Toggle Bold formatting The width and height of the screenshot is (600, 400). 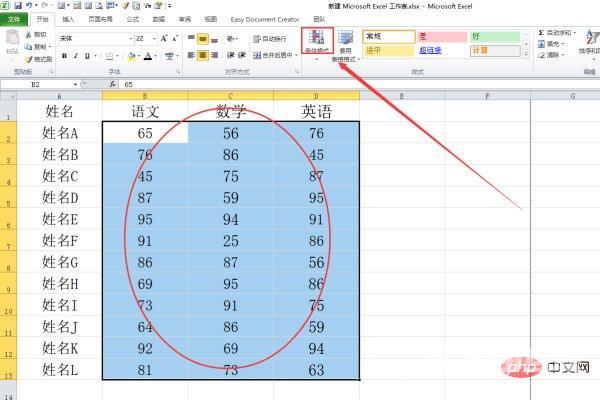coord(64,56)
